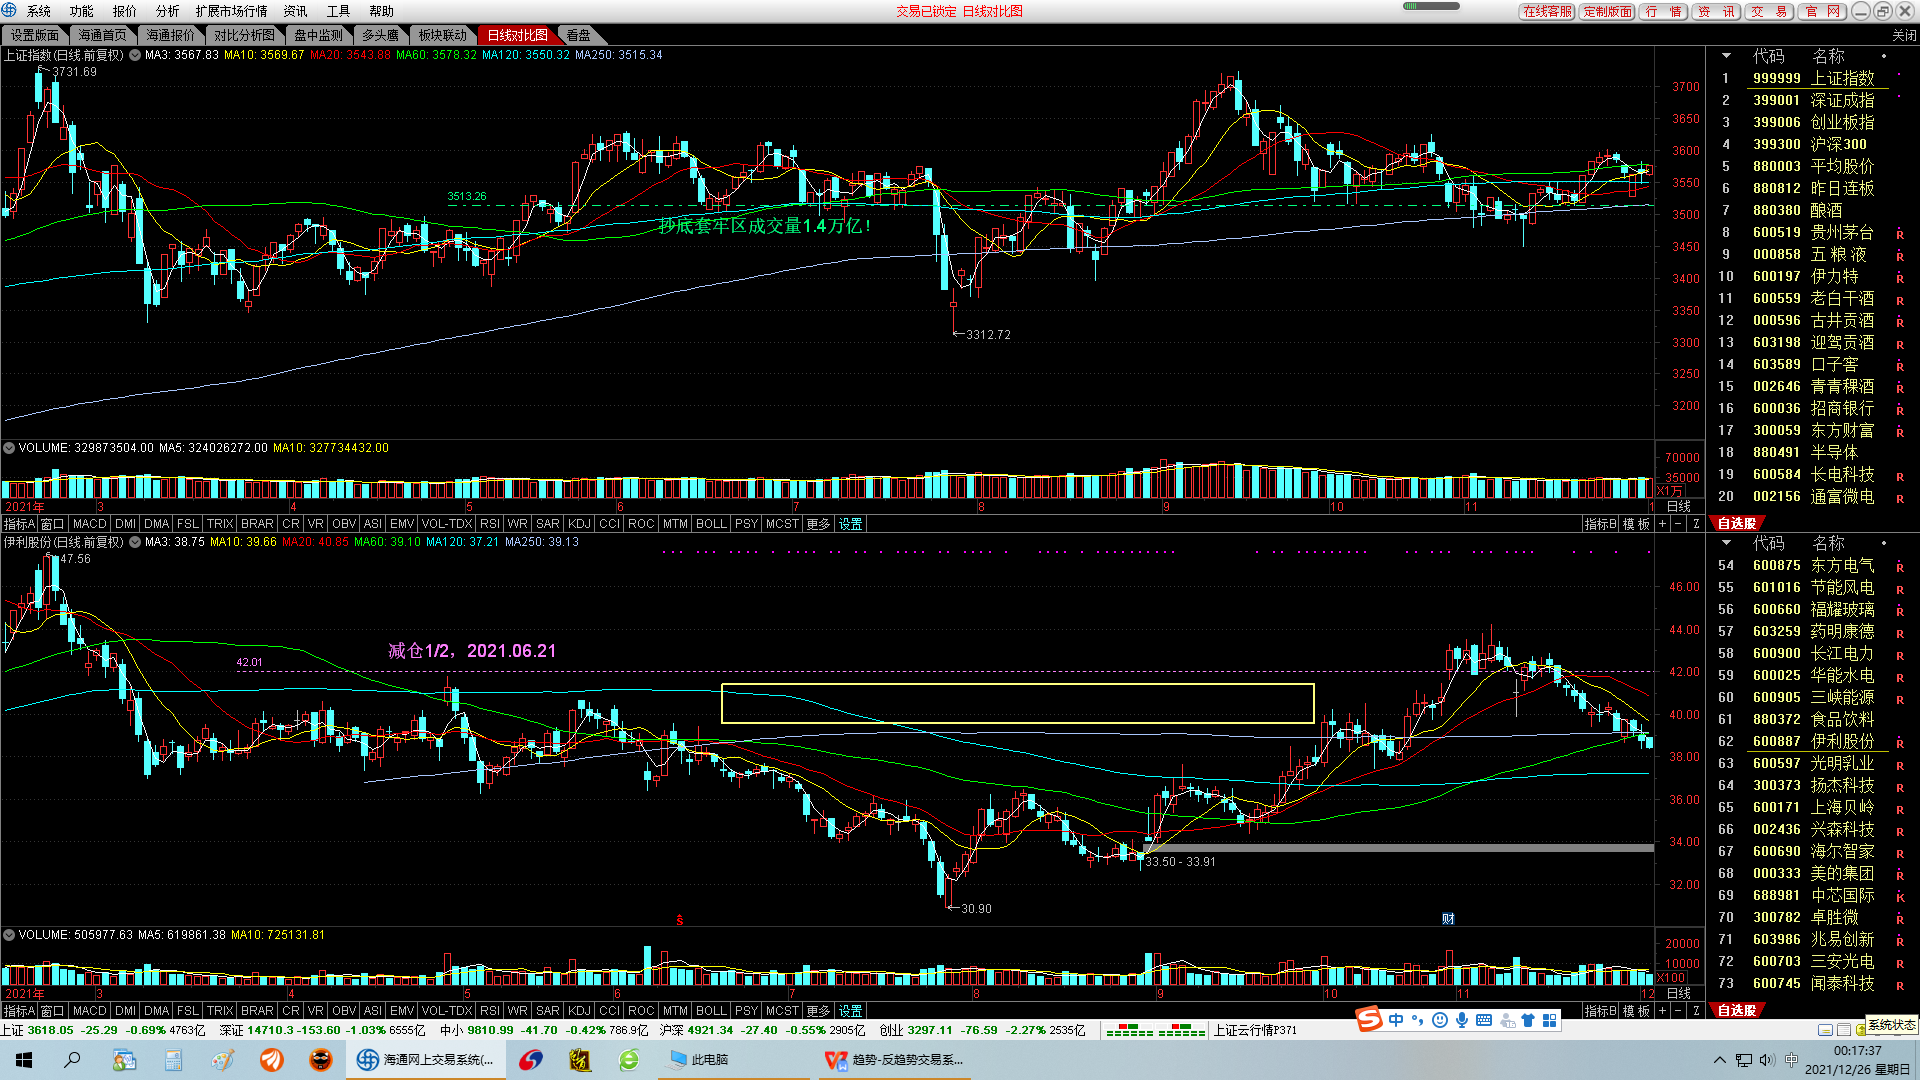Click the 在线客服 button
Image resolution: width=1920 pixels, height=1080 pixels.
pyautogui.click(x=1547, y=11)
